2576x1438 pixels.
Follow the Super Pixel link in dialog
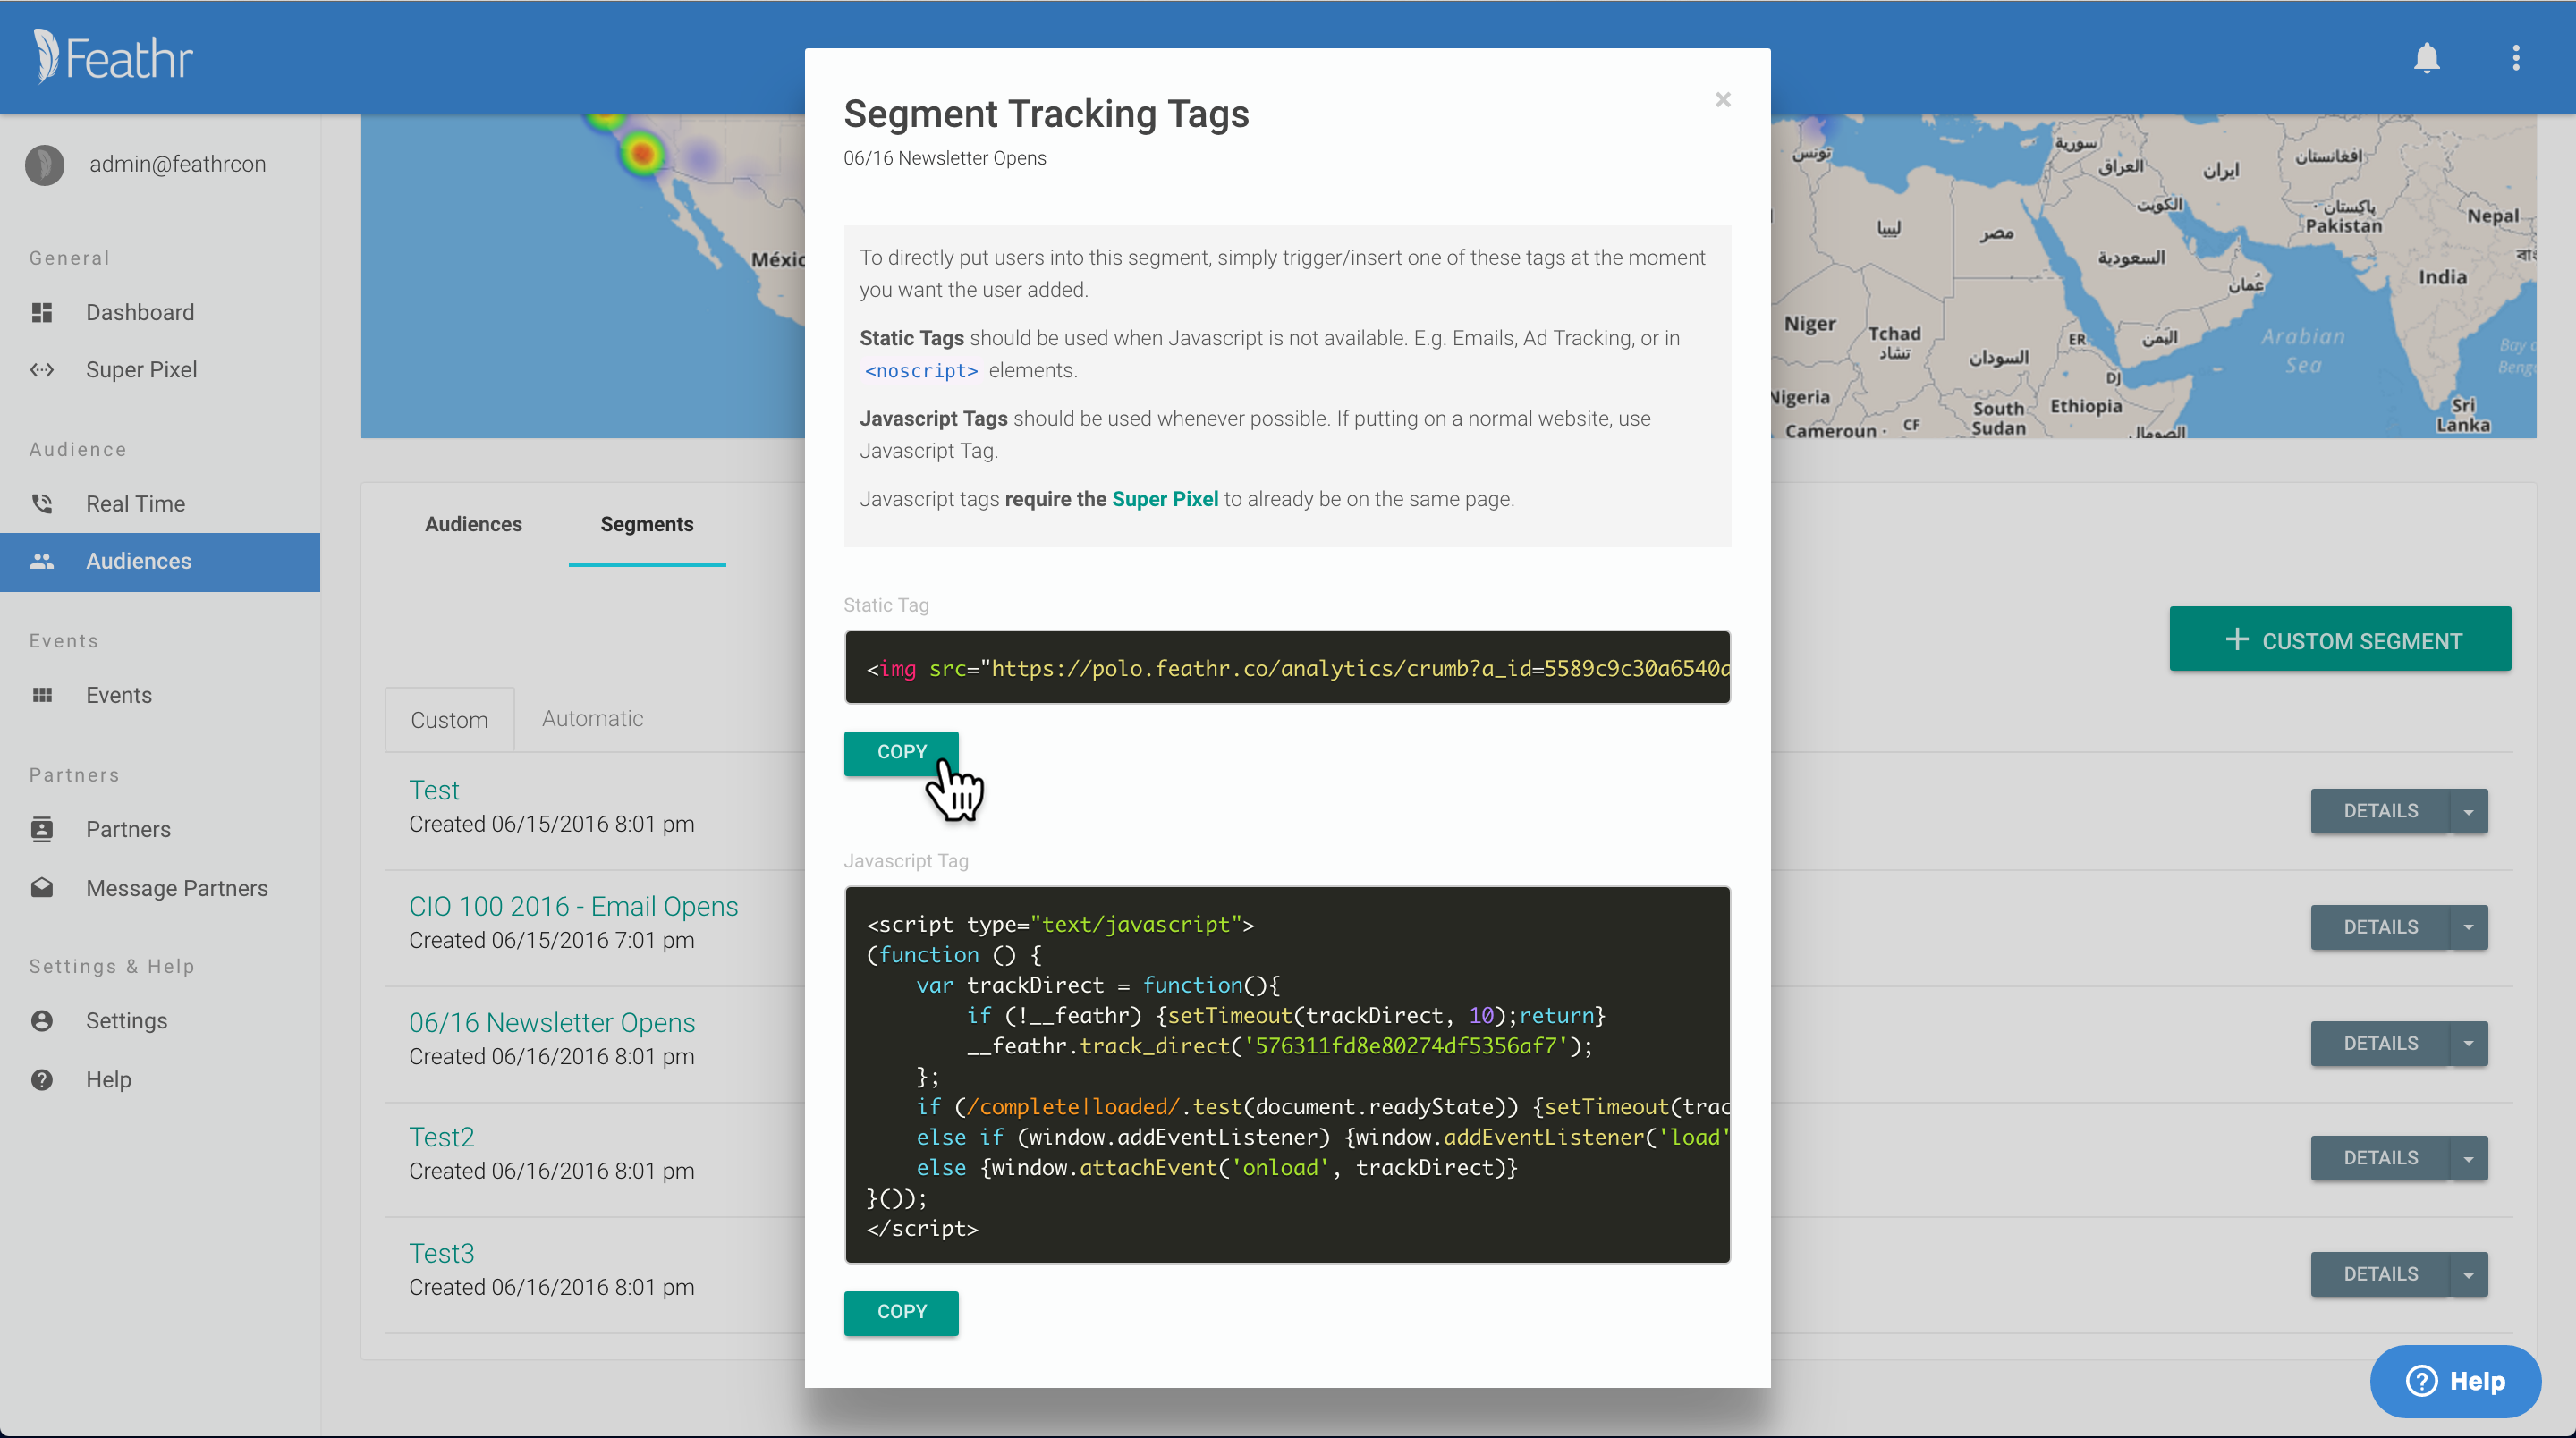click(x=1165, y=499)
